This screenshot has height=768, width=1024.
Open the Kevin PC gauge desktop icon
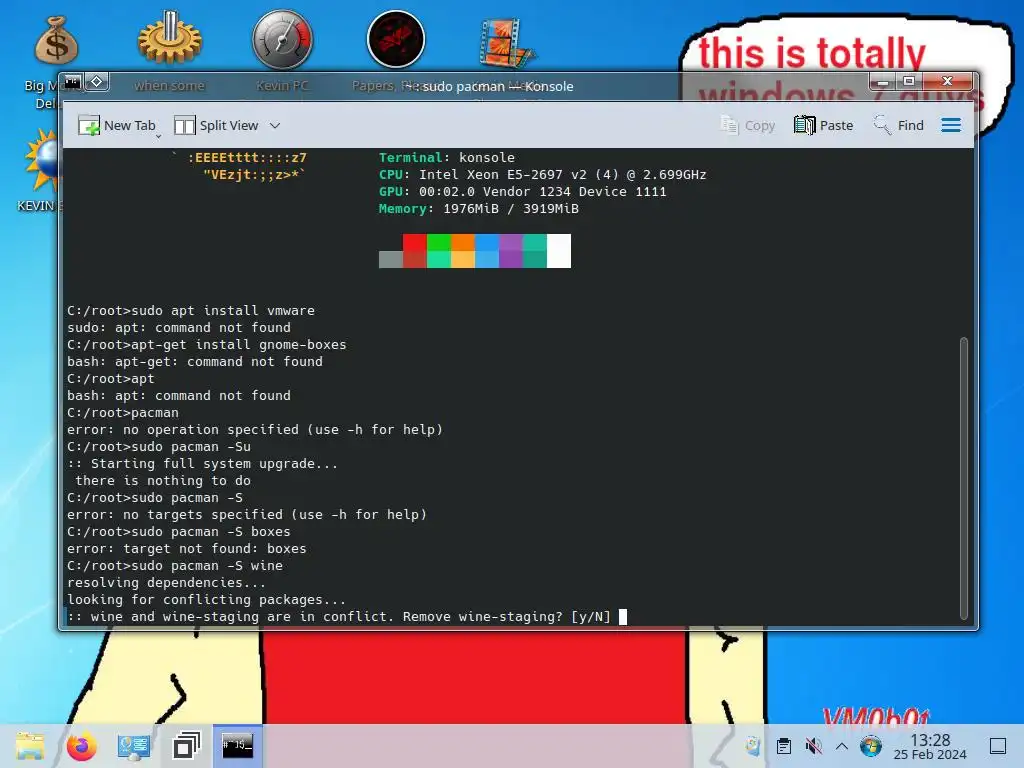283,39
